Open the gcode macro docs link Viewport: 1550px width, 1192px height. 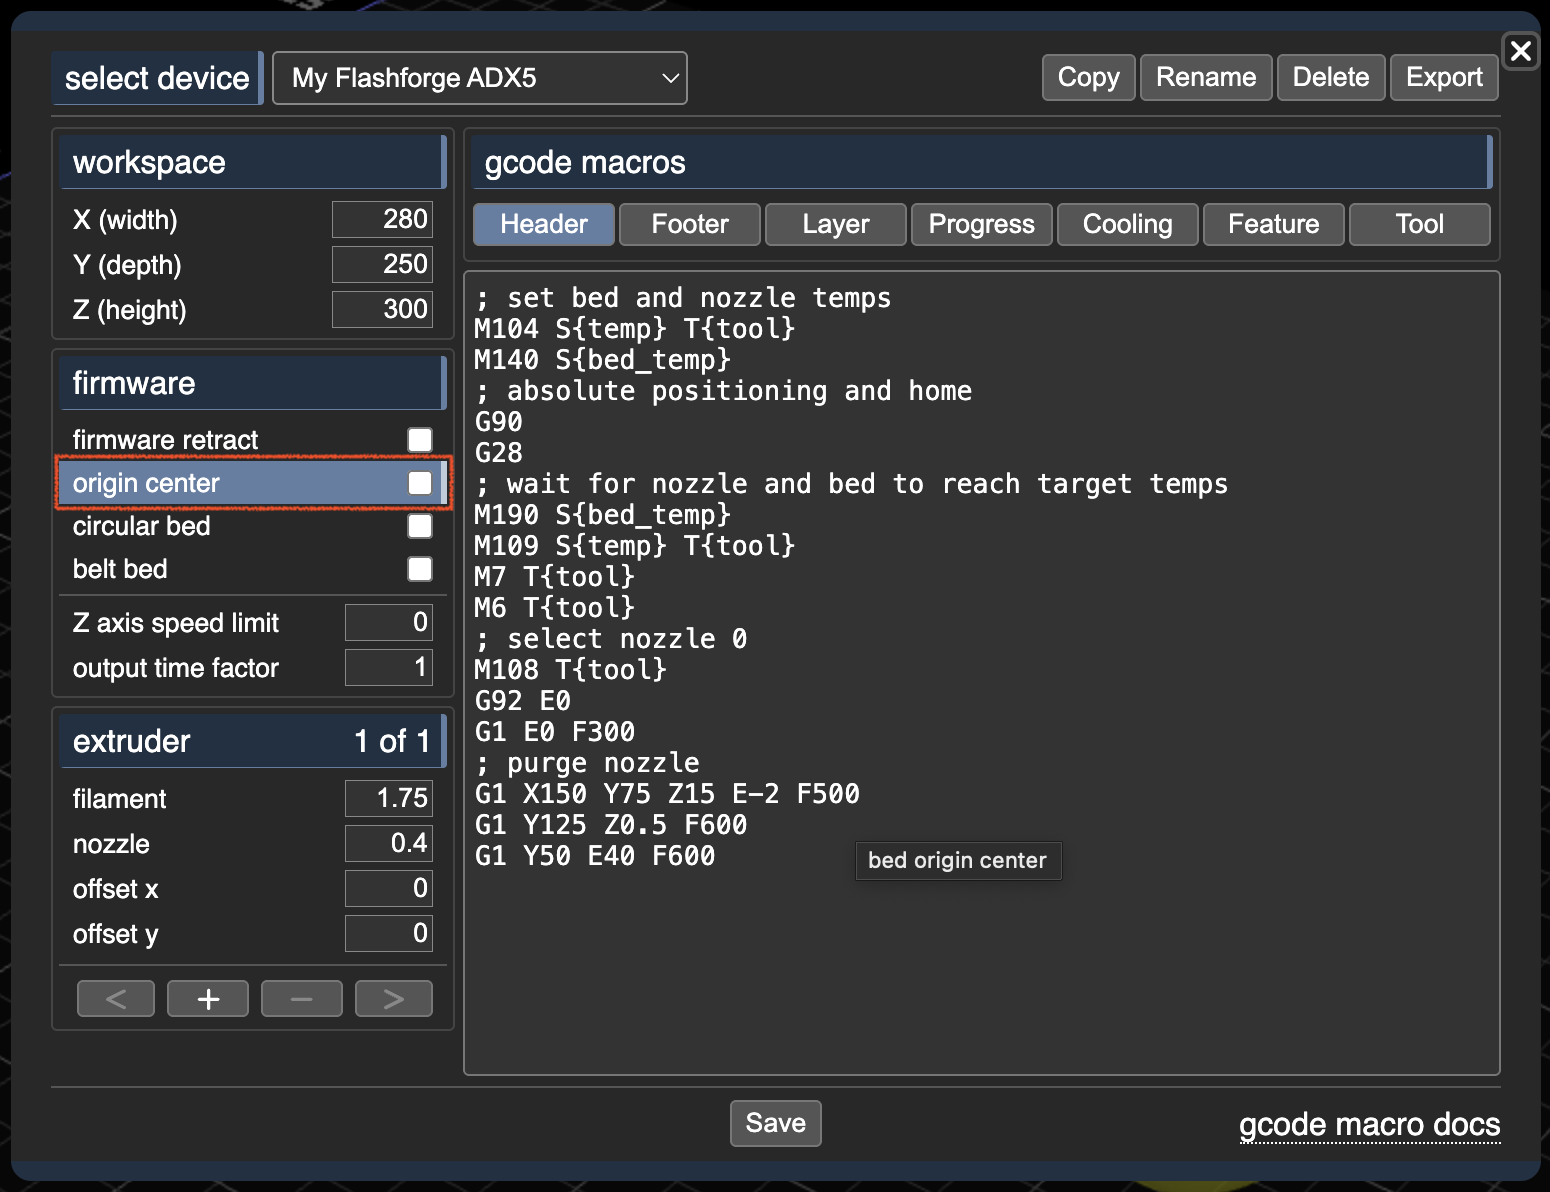point(1369,1125)
